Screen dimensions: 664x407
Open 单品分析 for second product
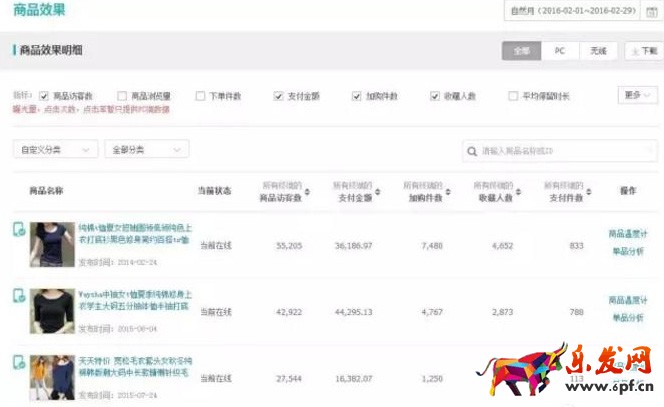[x=627, y=317]
